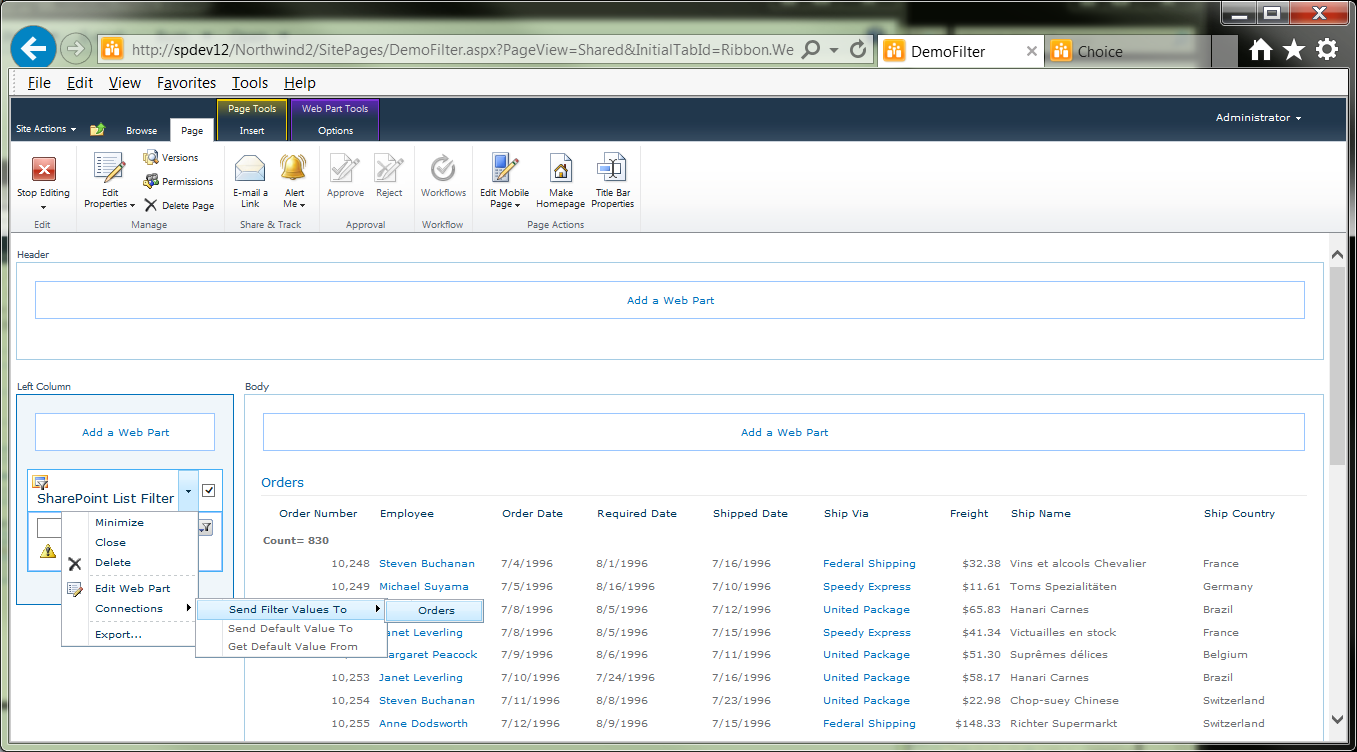The image size is (1357, 752).
Task: Open the browser home icon
Action: (x=1261, y=50)
